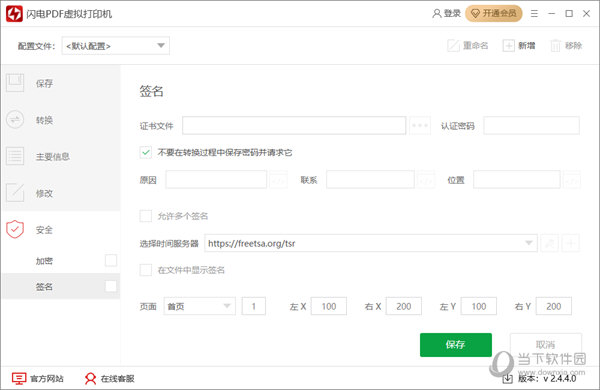Click the 左 X field with 100
Image resolution: width=600 pixels, height=390 pixels.
click(329, 306)
